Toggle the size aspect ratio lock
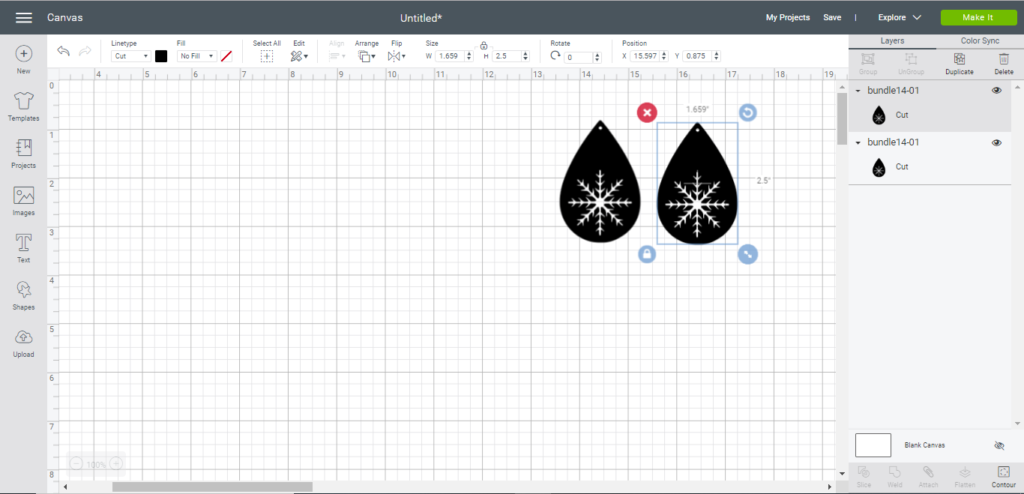The width and height of the screenshot is (1024, 494). (x=483, y=46)
